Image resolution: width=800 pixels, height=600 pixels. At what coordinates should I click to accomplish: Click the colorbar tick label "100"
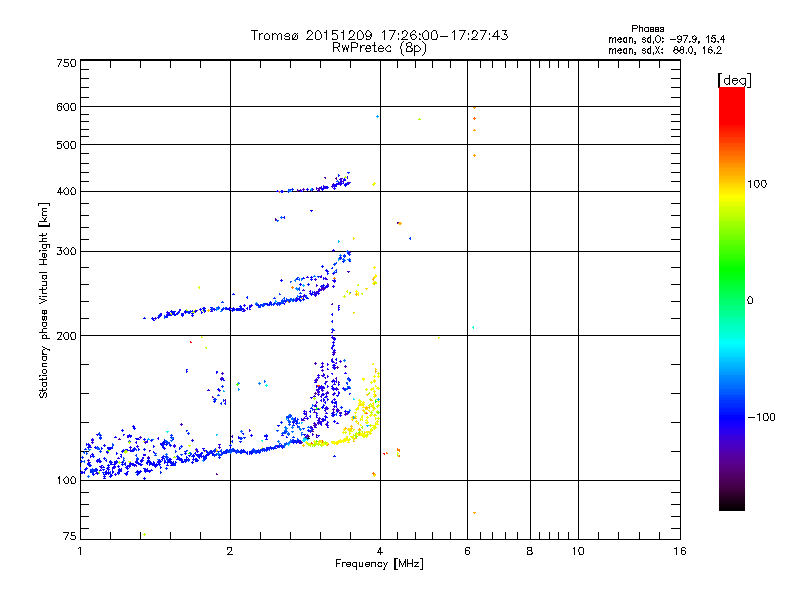[x=757, y=184]
